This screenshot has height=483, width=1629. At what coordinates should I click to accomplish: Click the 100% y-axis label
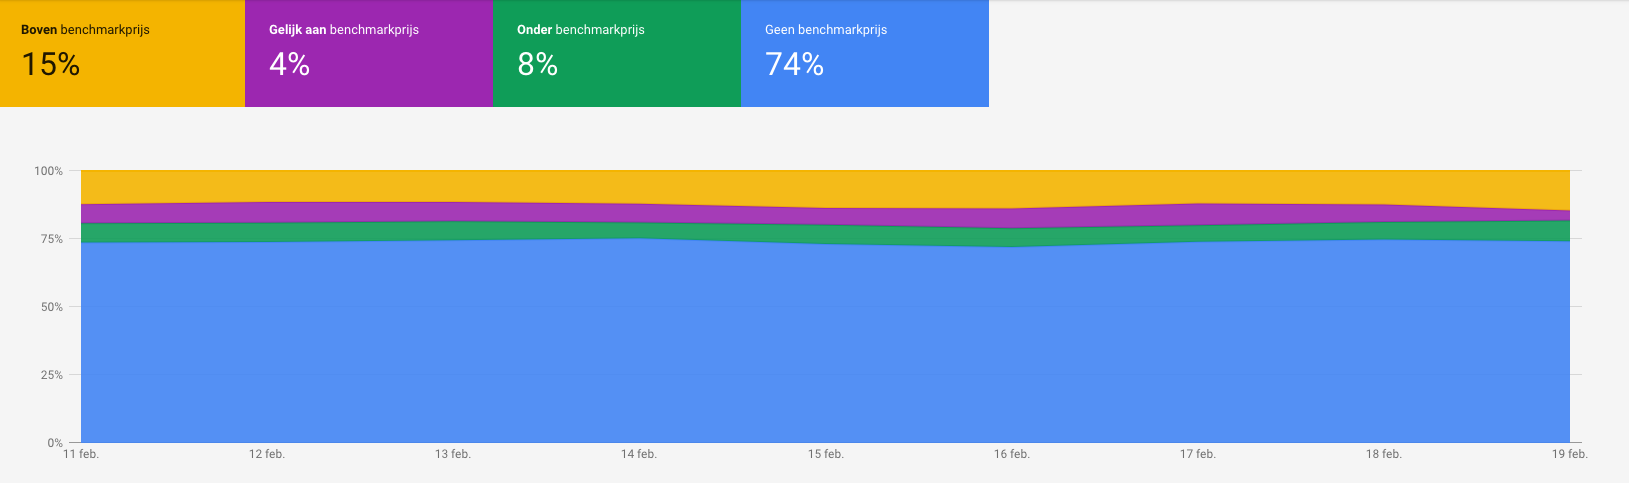pos(48,171)
